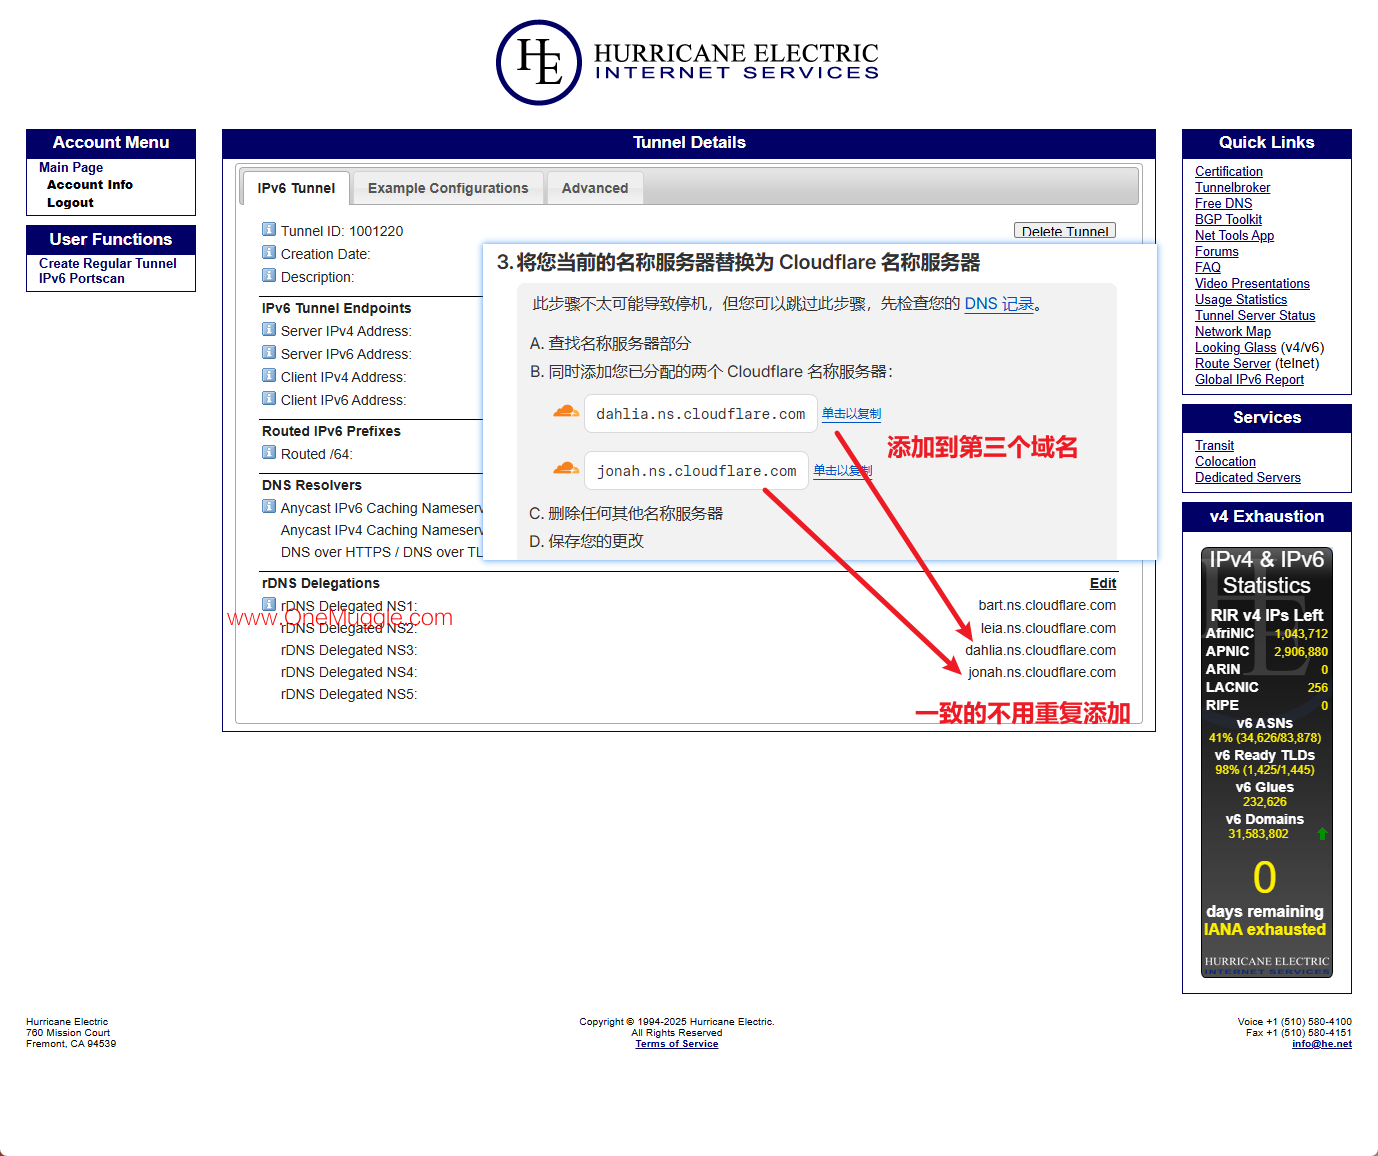The width and height of the screenshot is (1378, 1156).
Task: Select Create Regular Tunnel
Action: coord(108,263)
